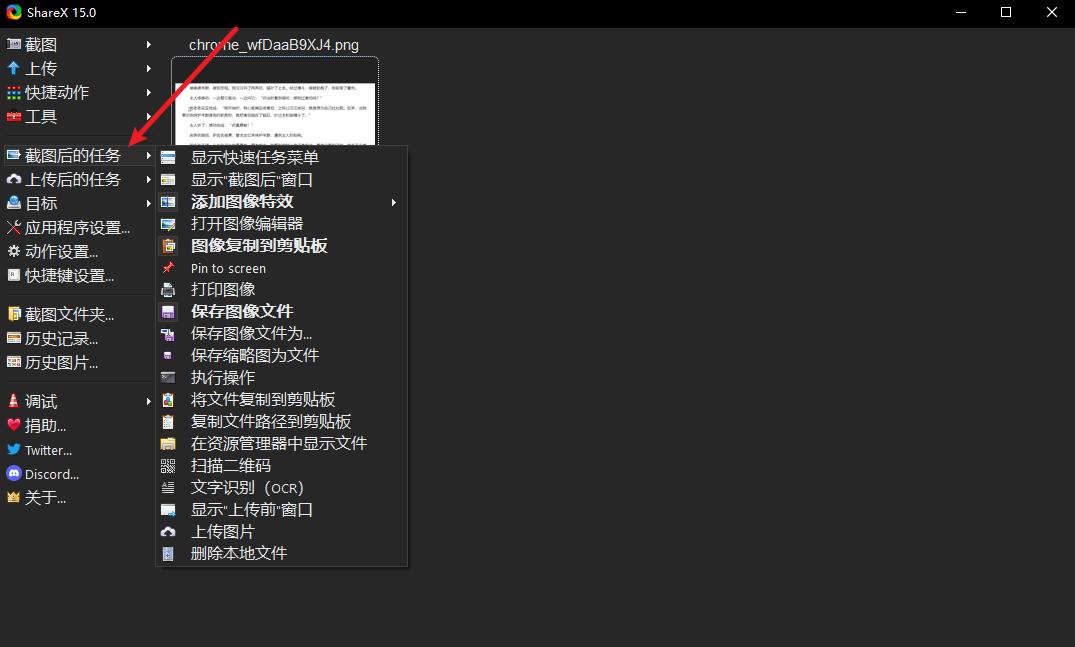Toggle the 将文件复制到剪贴板 task
The image size is (1075, 647).
[282, 400]
